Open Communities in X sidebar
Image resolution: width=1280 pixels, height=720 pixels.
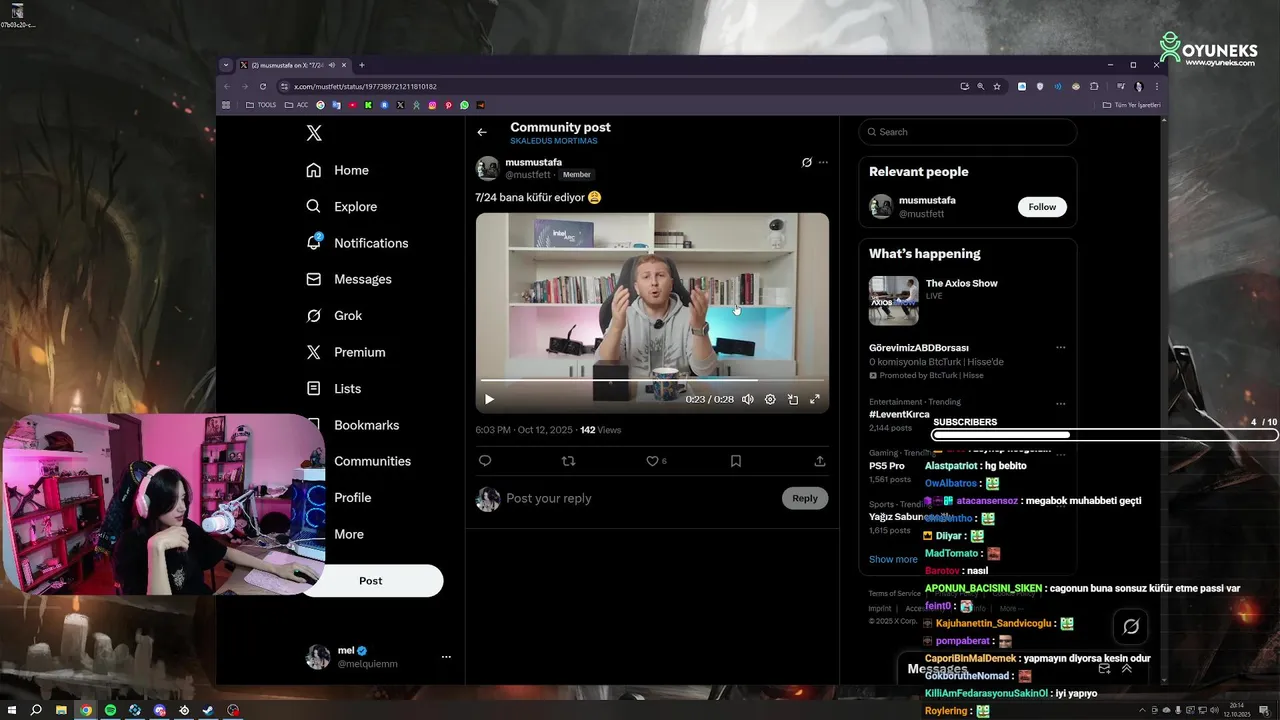(372, 461)
